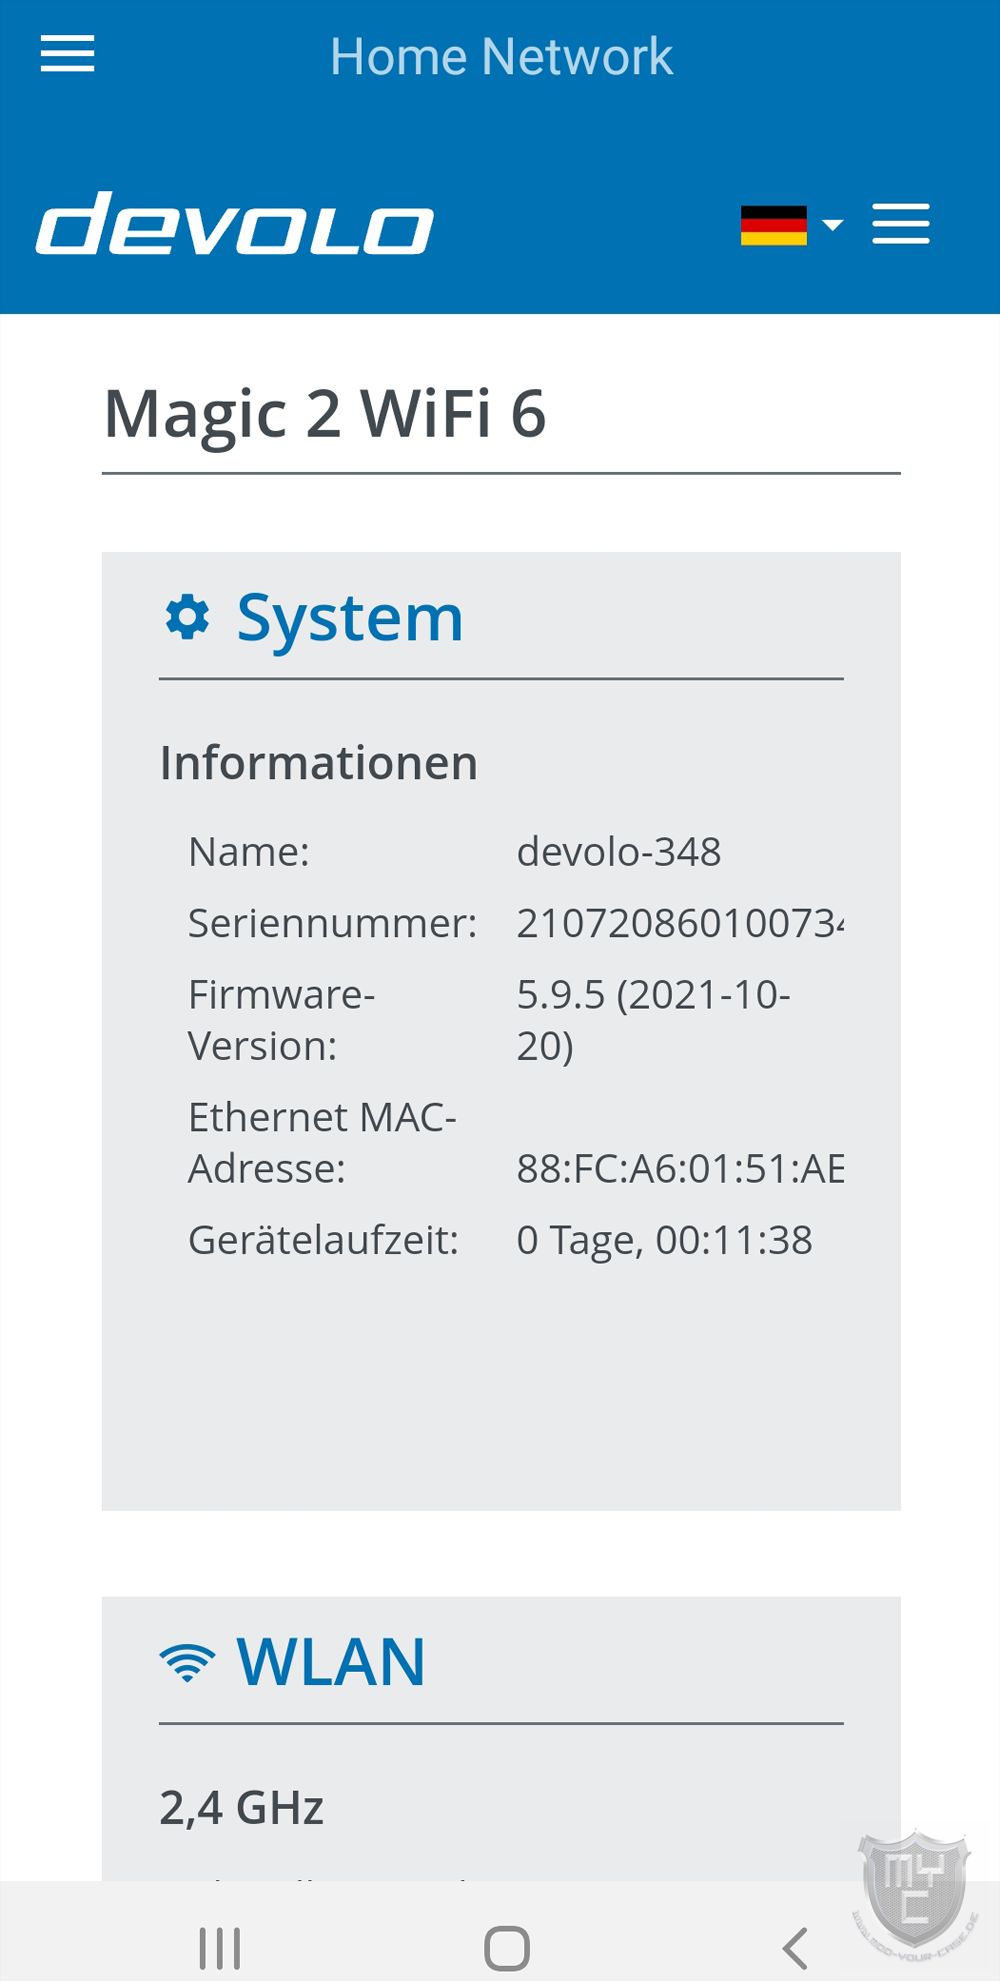The height and width of the screenshot is (1981, 1000).
Task: Open the WLAN section heading
Action: 331,1662
